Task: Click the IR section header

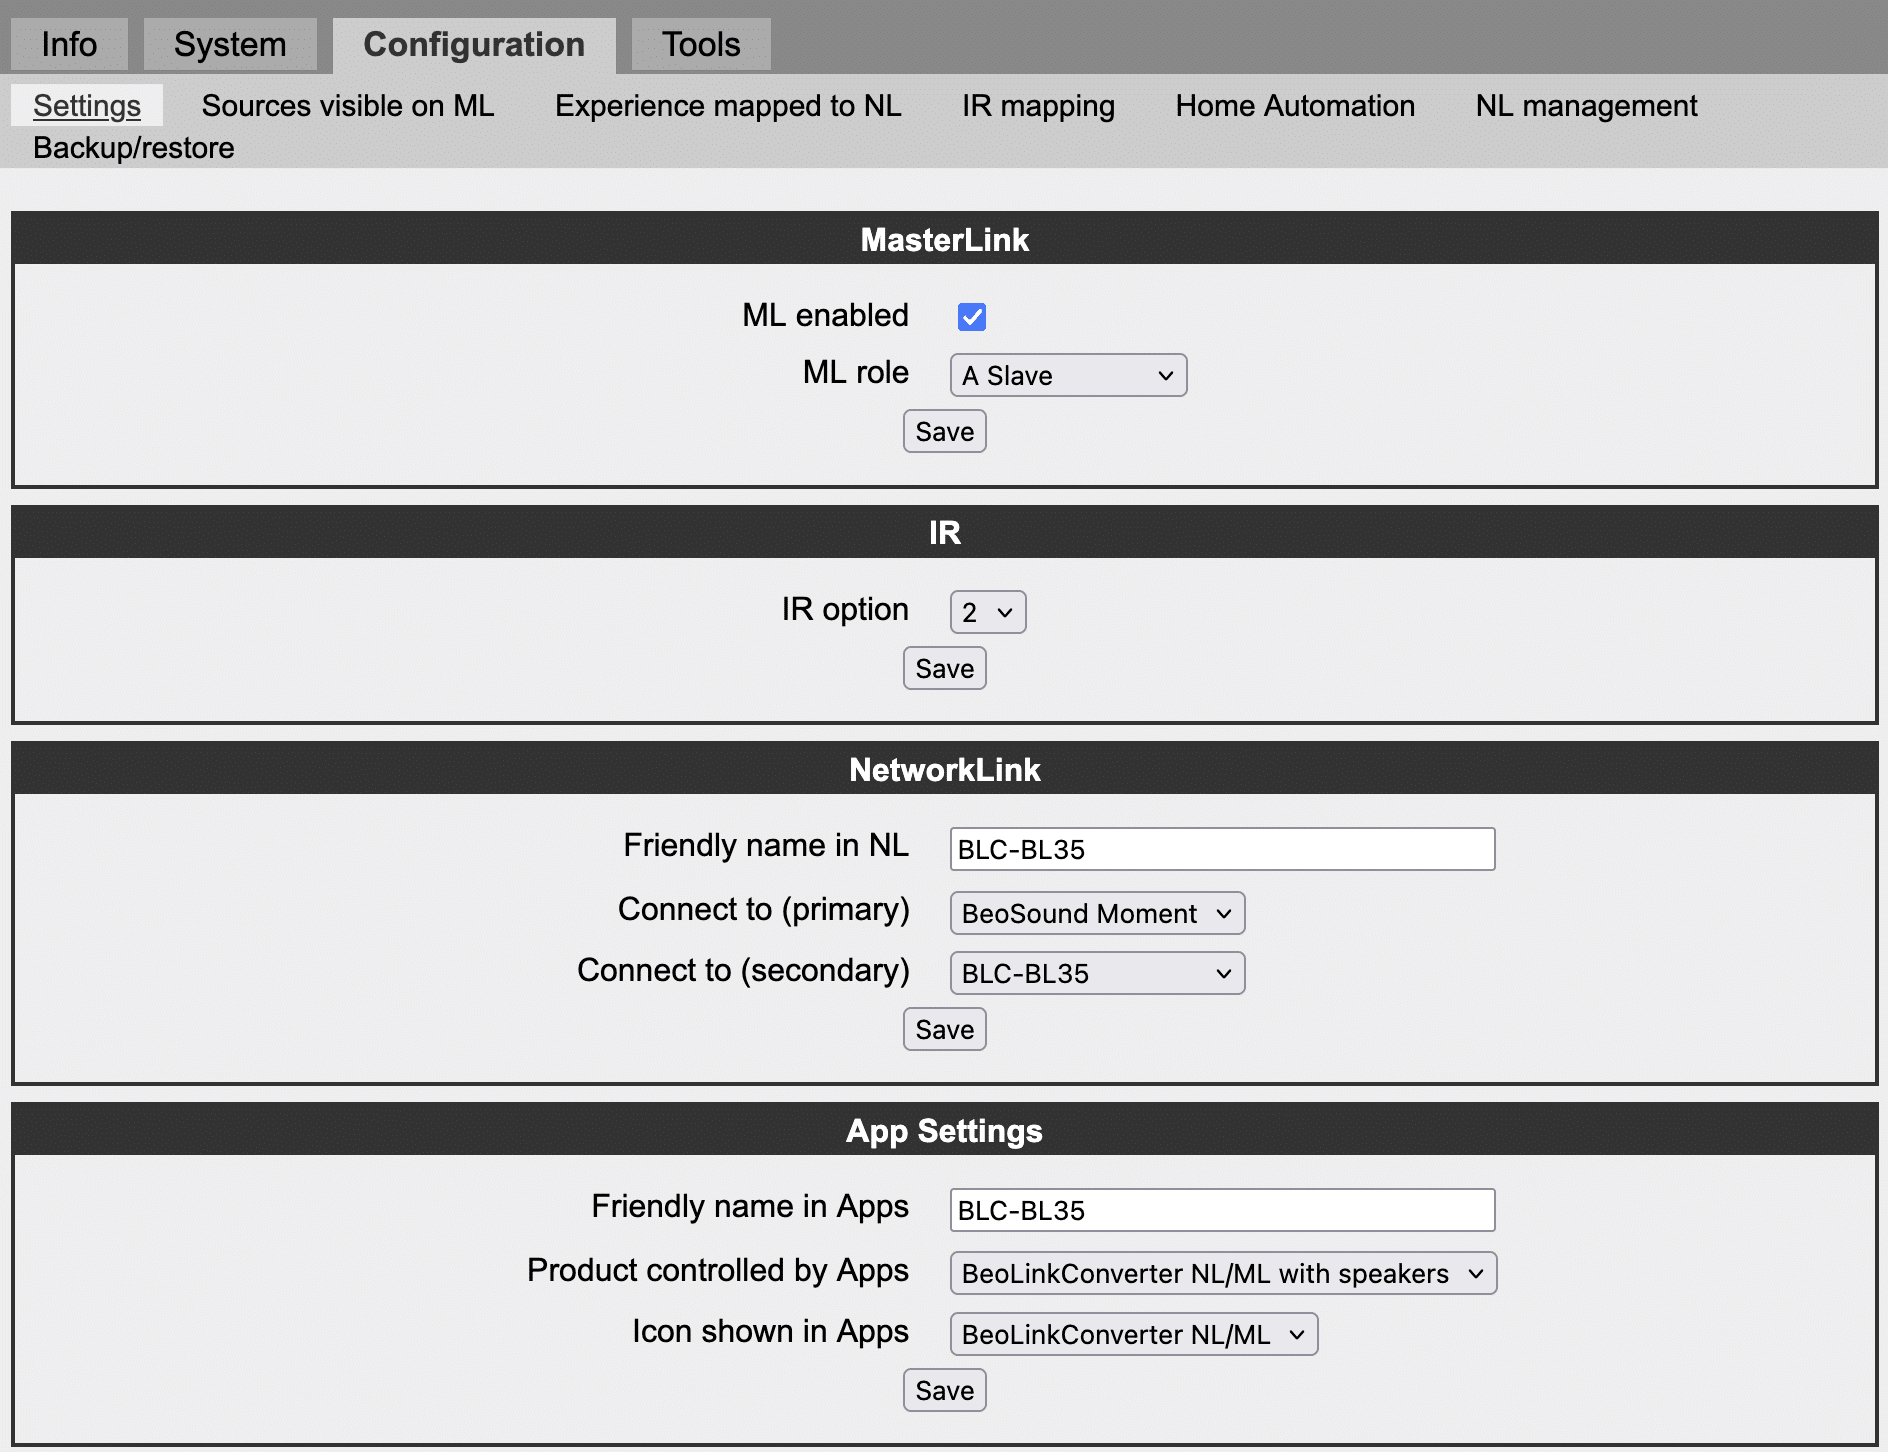Action: [x=945, y=532]
